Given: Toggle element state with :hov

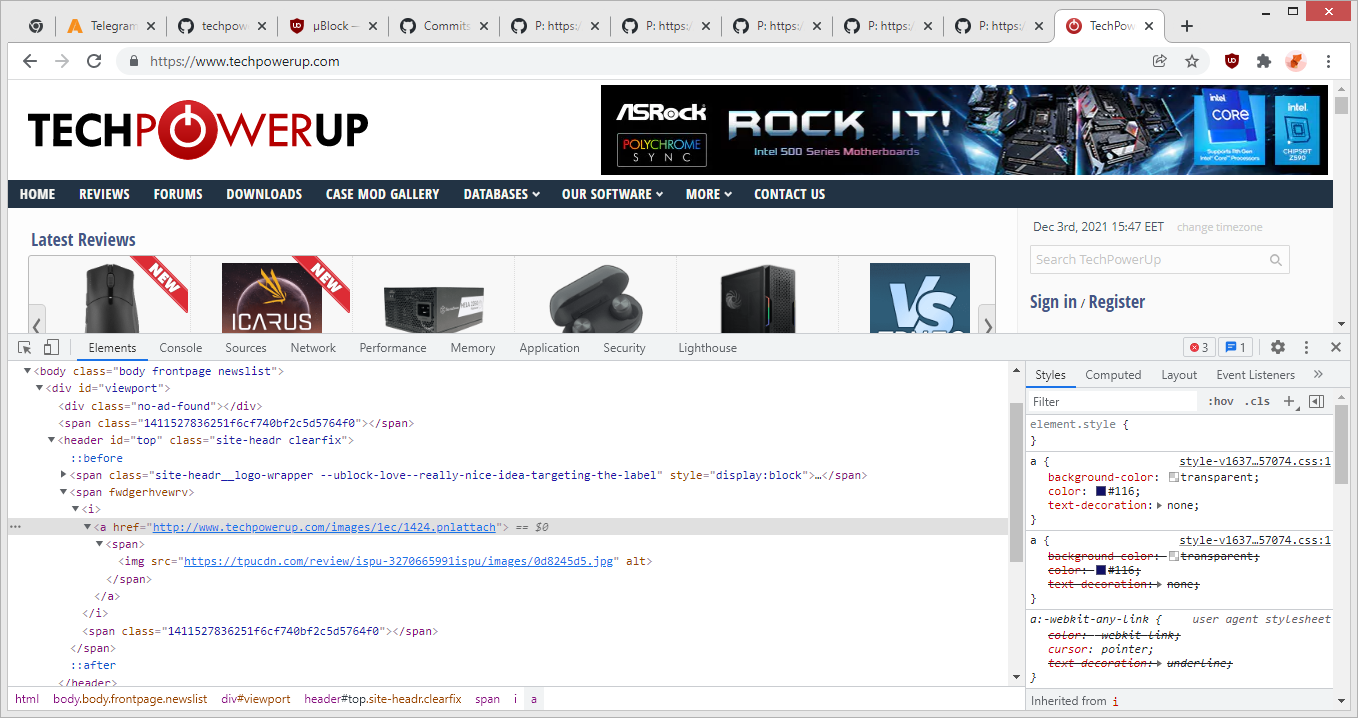Looking at the screenshot, I should (x=1221, y=401).
